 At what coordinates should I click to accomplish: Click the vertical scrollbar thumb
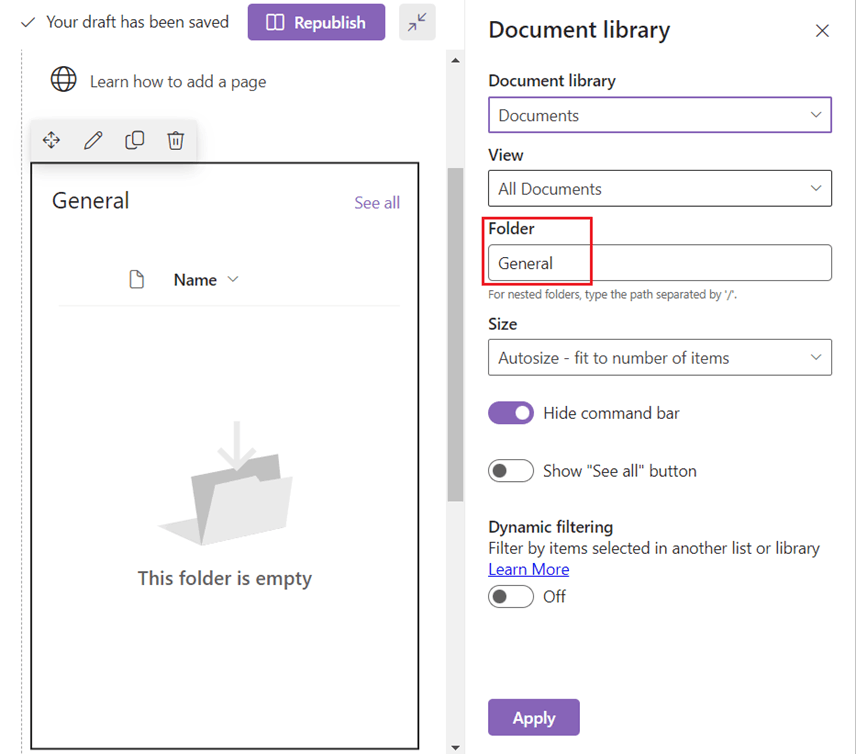455,334
